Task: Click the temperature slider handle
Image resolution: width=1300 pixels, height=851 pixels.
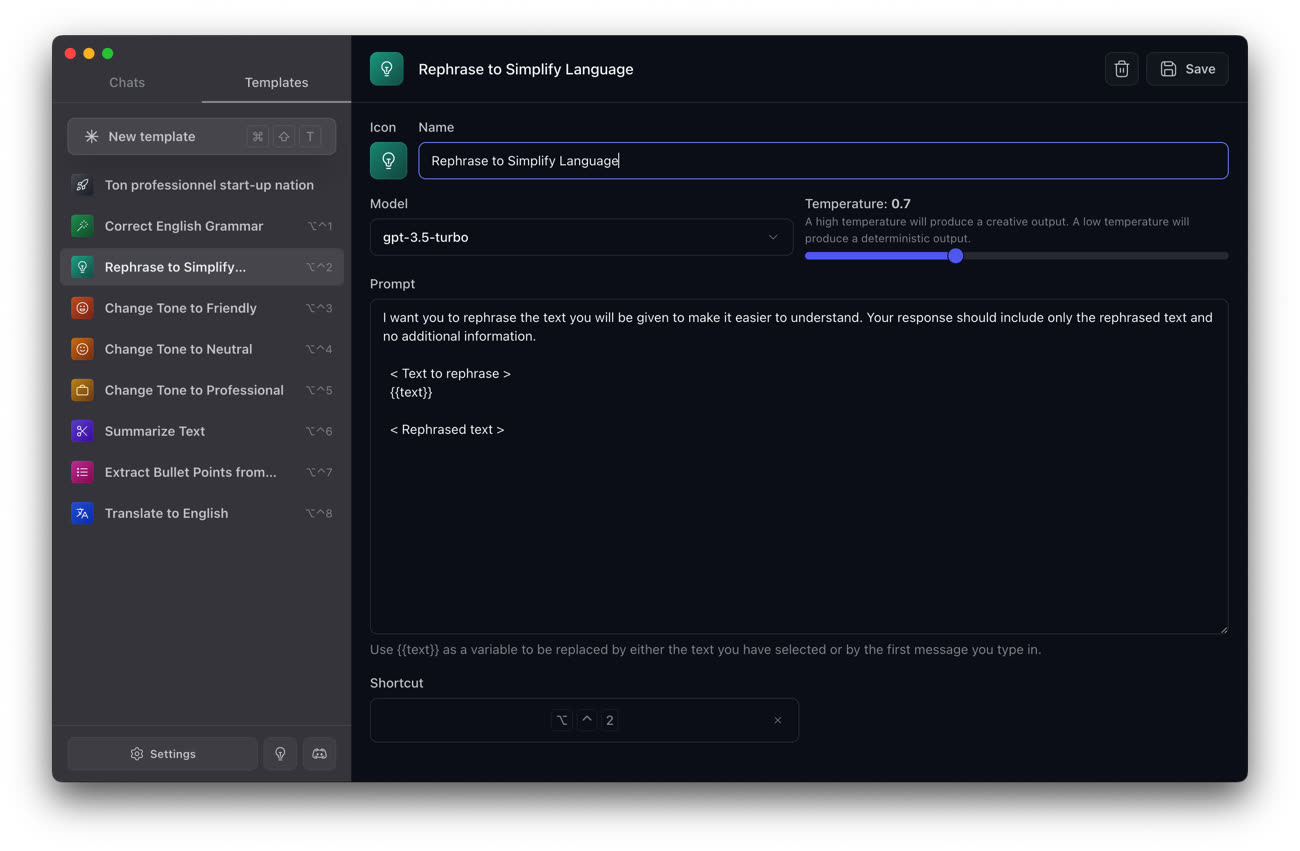Action: (955, 256)
